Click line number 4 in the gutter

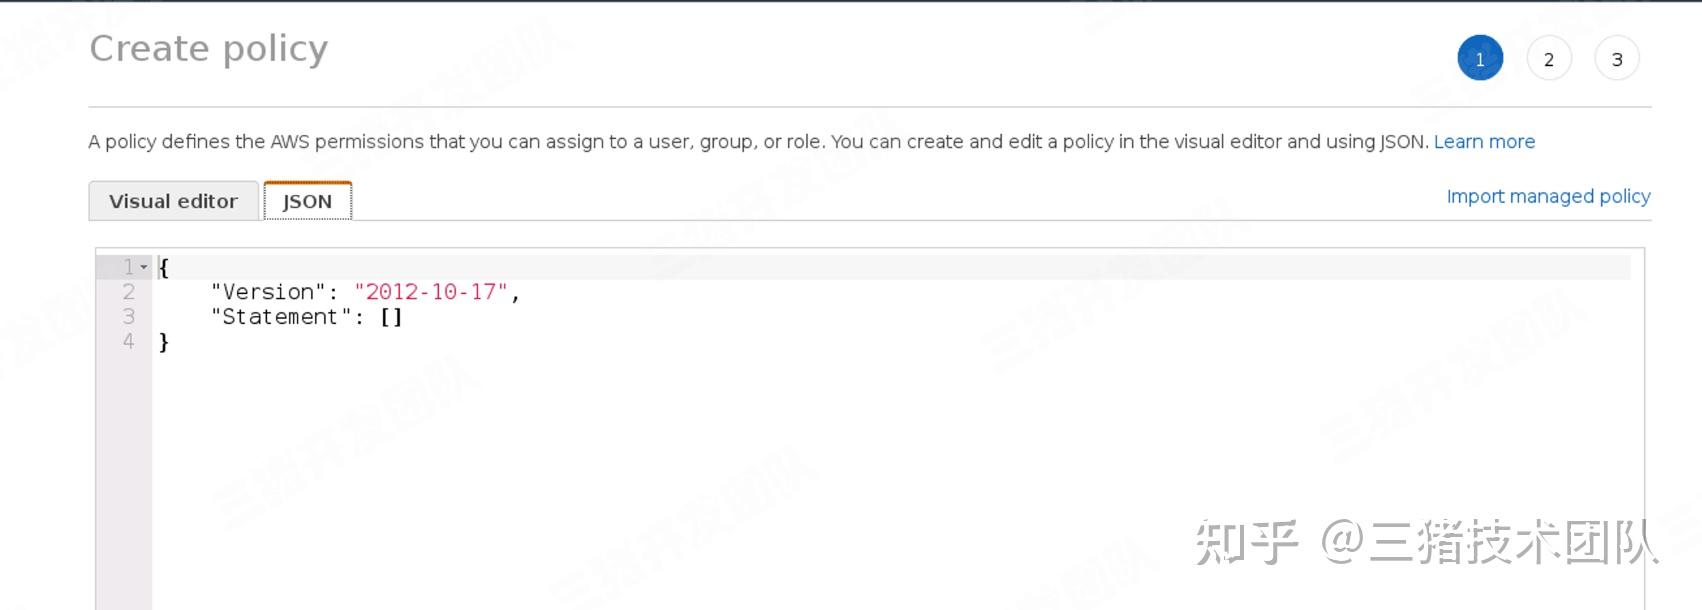128,342
